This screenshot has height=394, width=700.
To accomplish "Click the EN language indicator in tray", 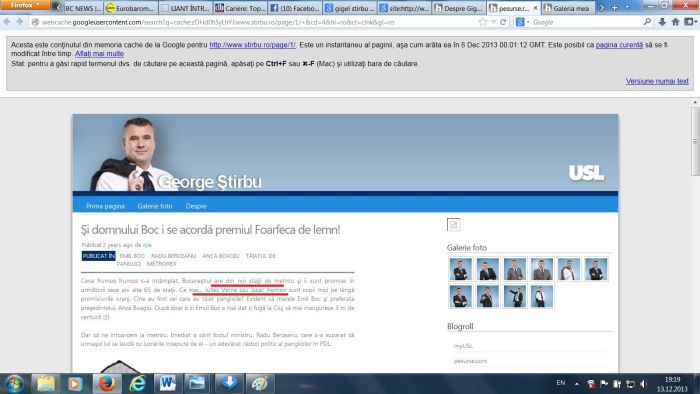I will click(561, 383).
